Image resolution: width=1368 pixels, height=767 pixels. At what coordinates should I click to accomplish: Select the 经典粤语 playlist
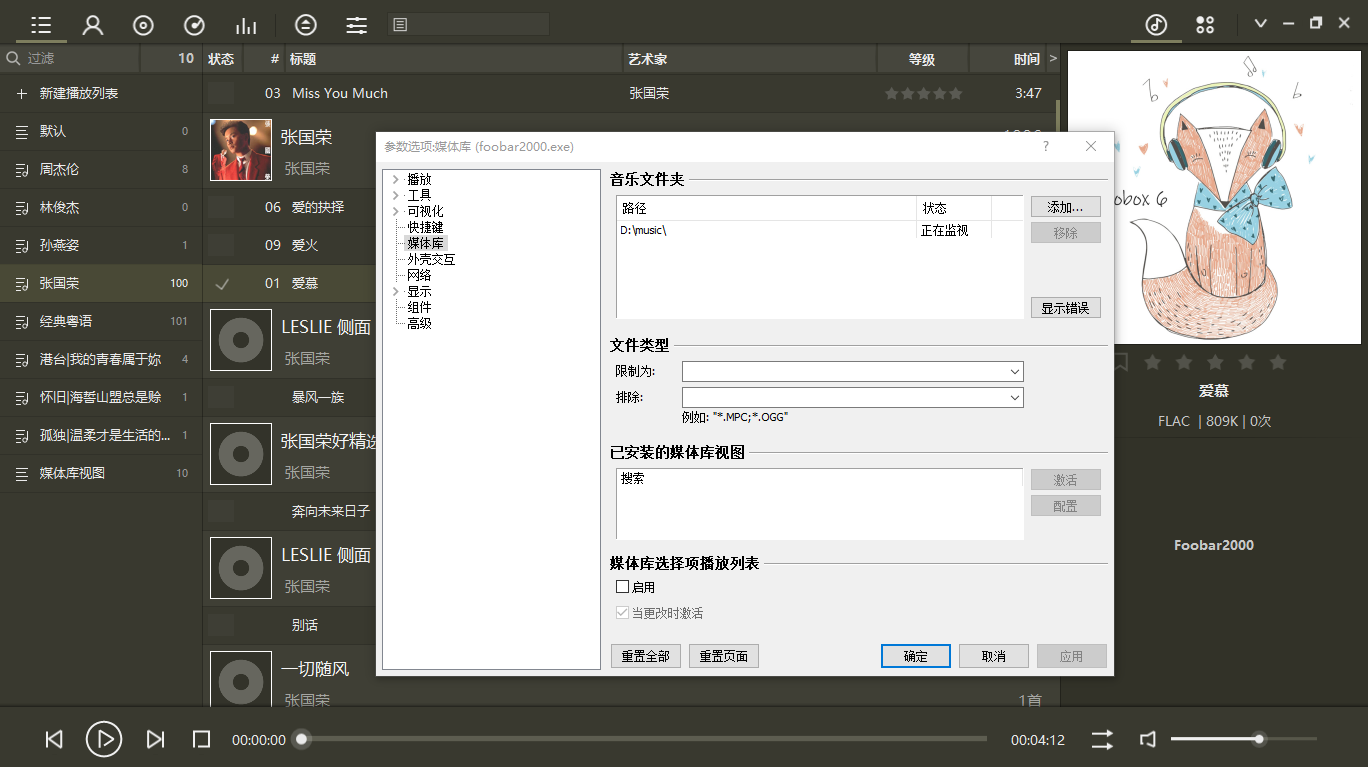[100, 321]
